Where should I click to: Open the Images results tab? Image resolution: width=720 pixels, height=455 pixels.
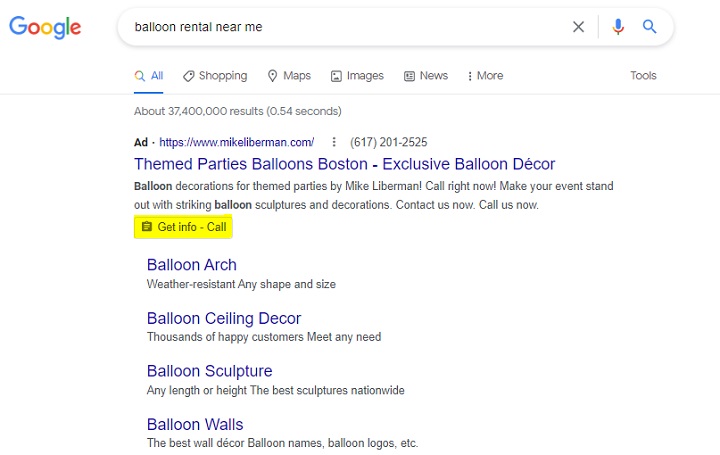[357, 76]
